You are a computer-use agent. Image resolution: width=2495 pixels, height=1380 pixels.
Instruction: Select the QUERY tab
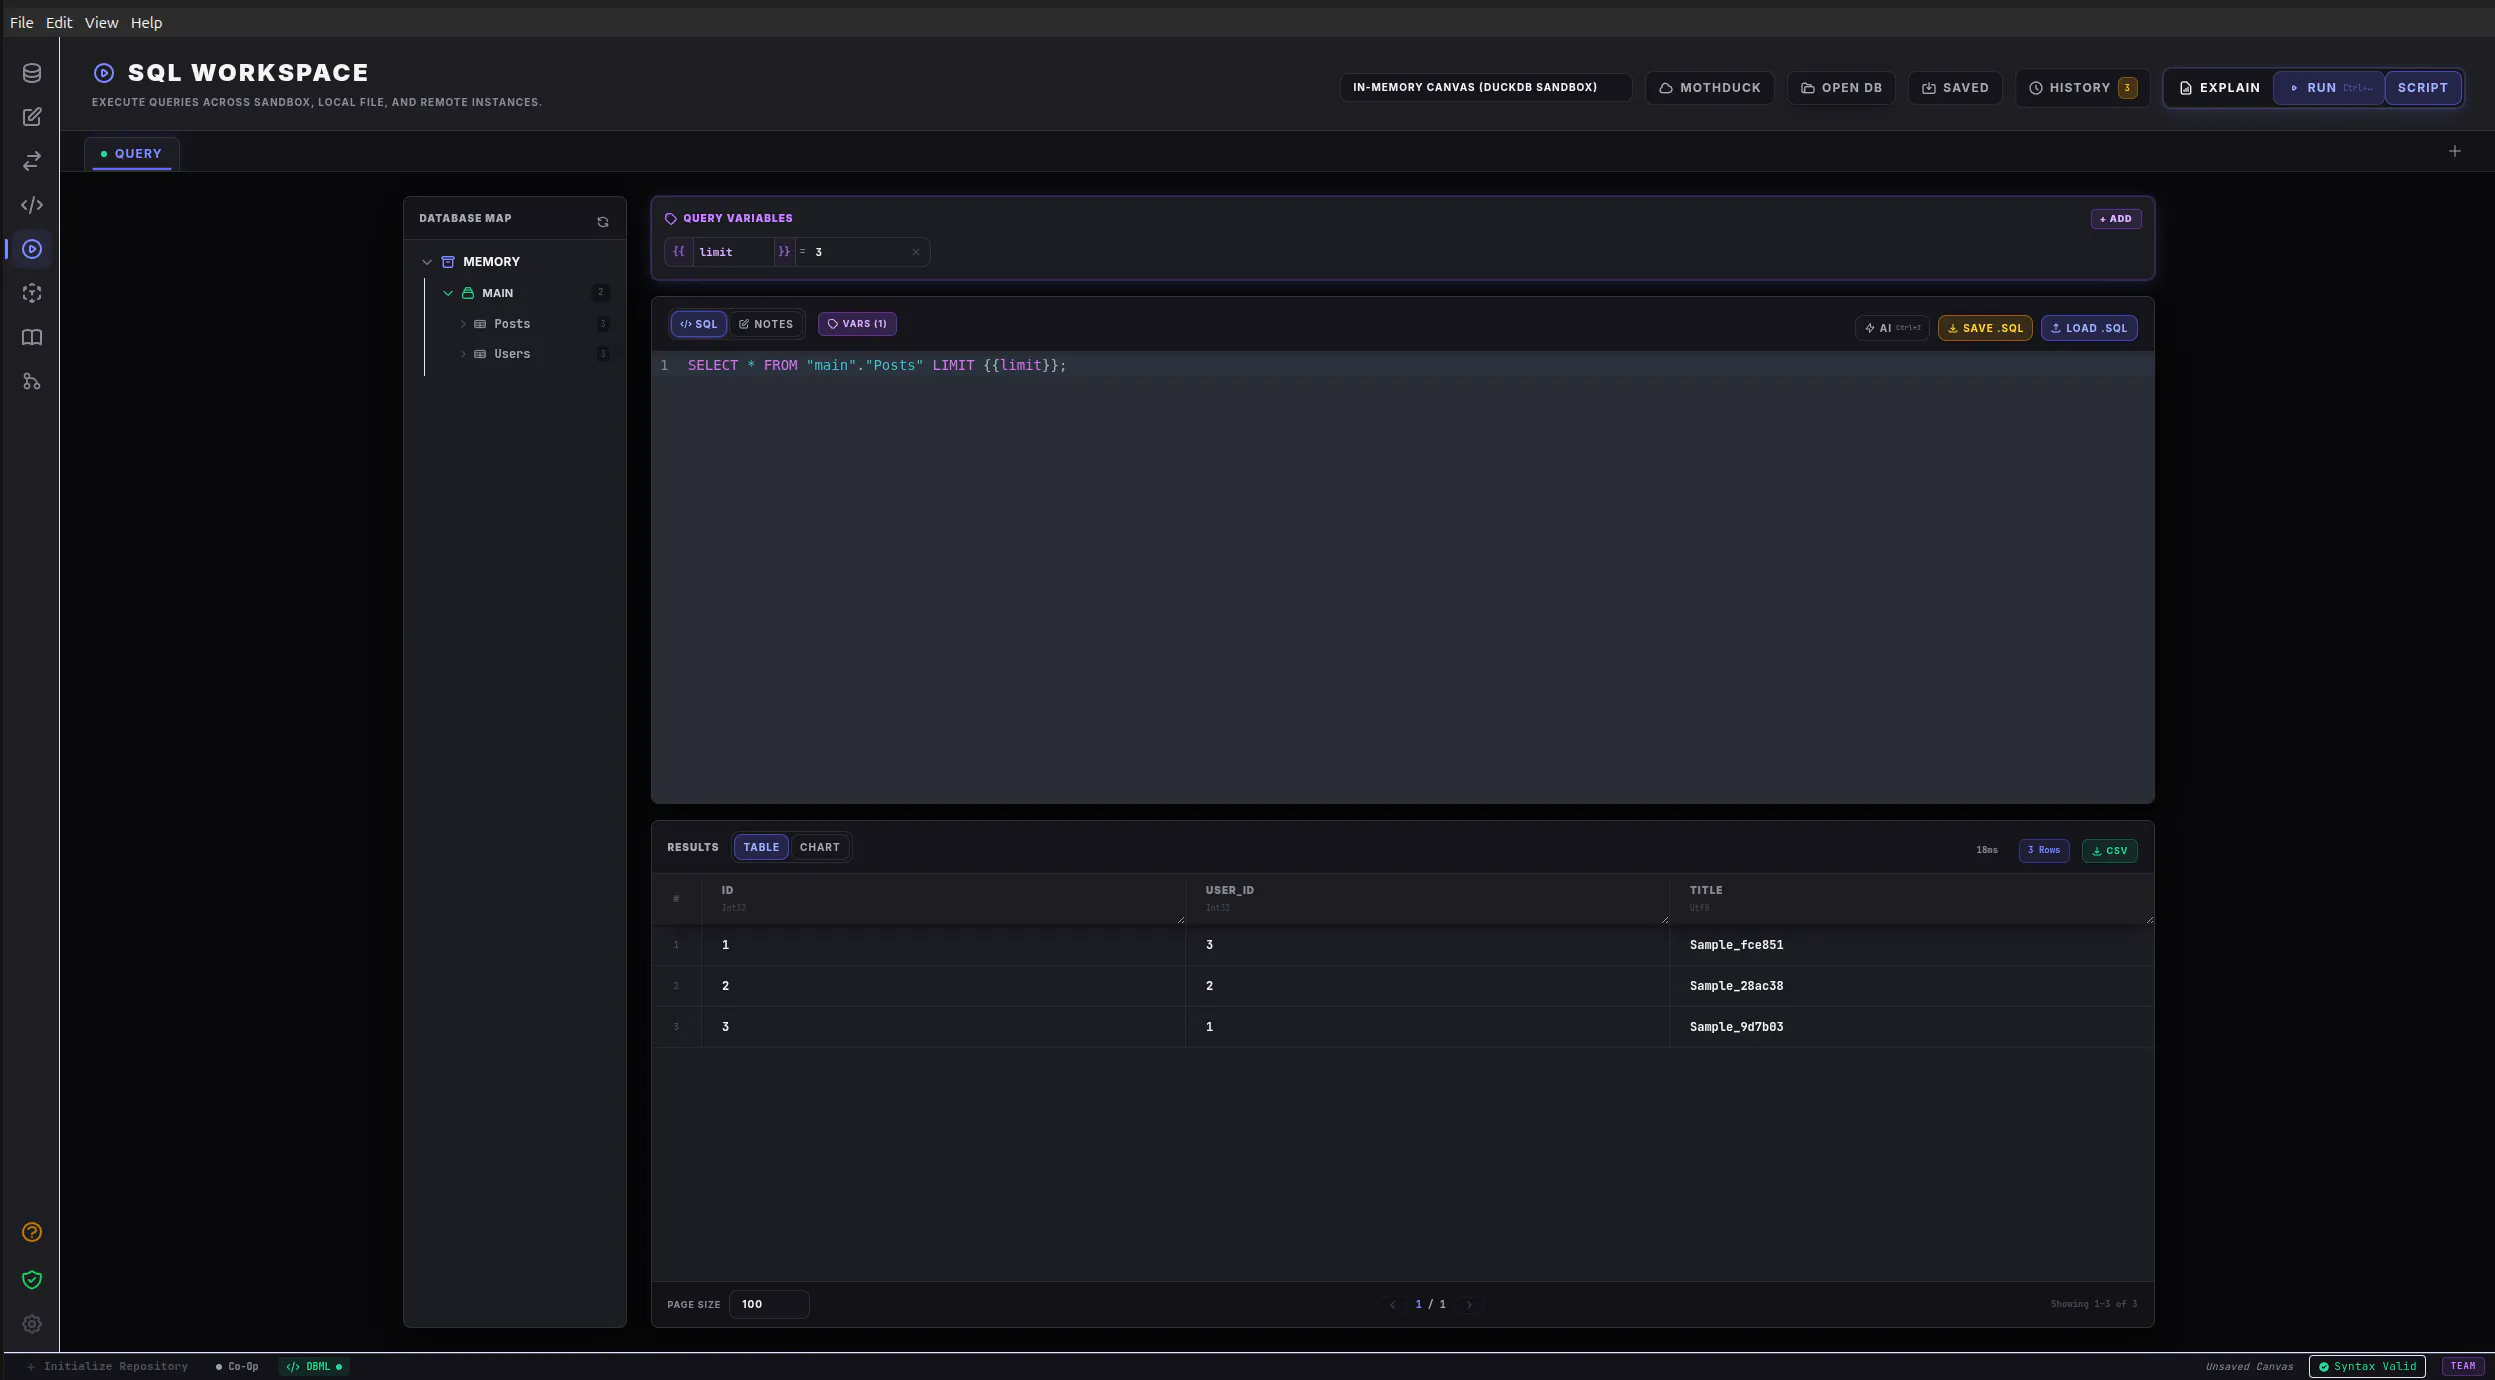pos(131,153)
